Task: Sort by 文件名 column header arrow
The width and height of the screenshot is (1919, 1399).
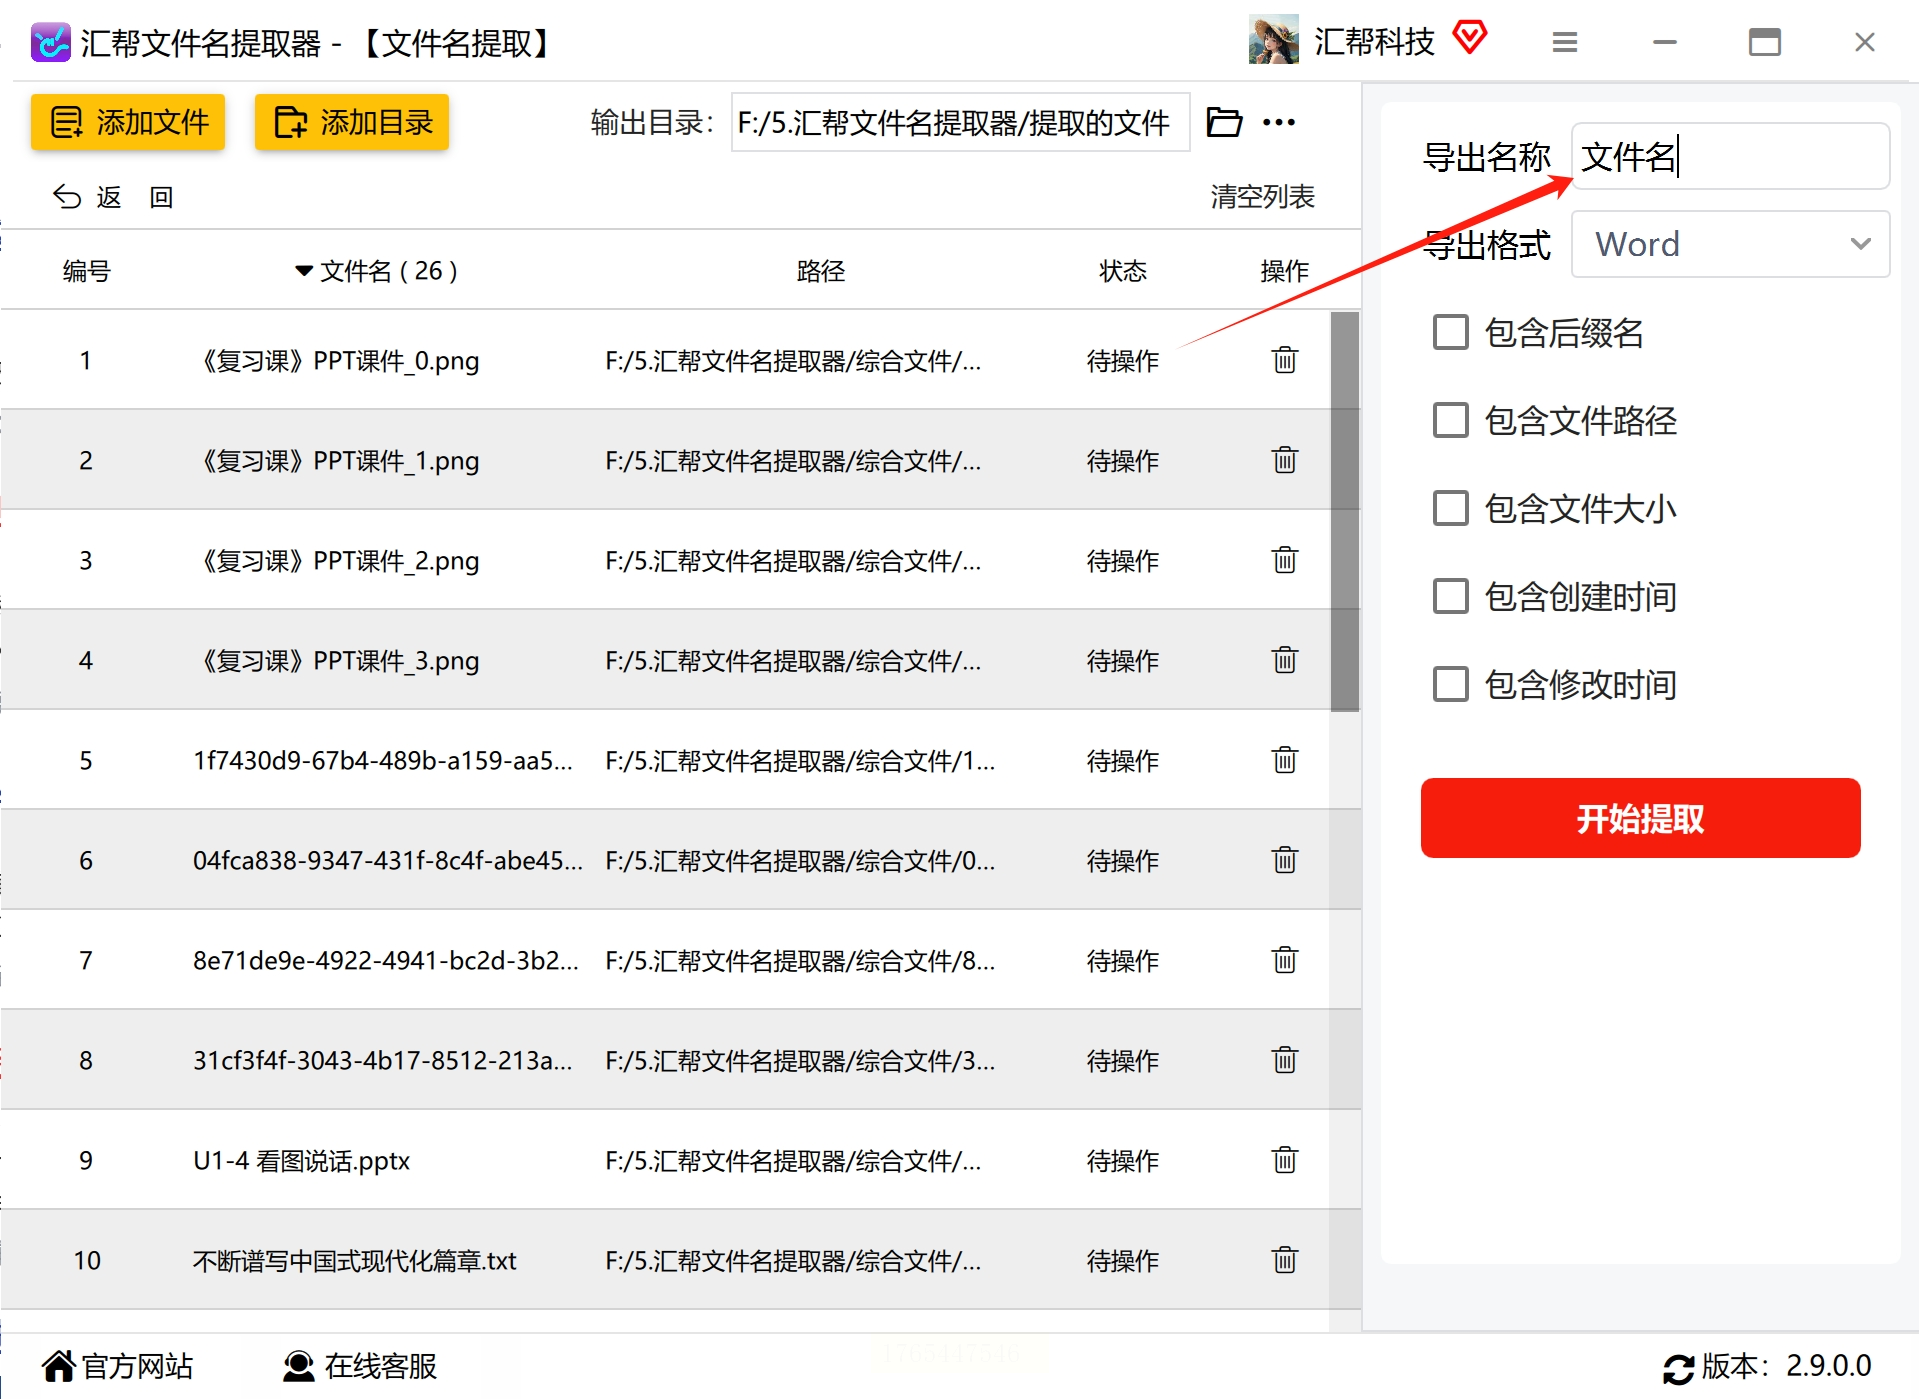Action: pos(304,271)
